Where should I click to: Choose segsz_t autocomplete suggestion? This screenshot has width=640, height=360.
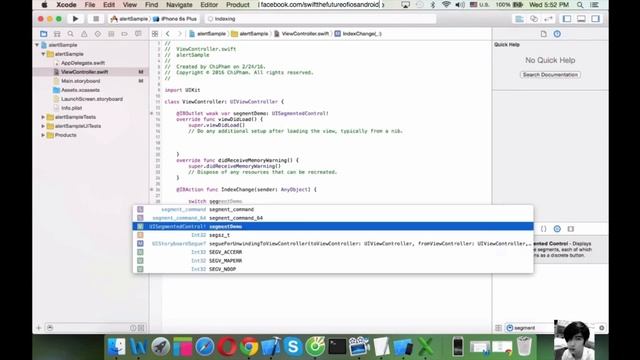333,235
